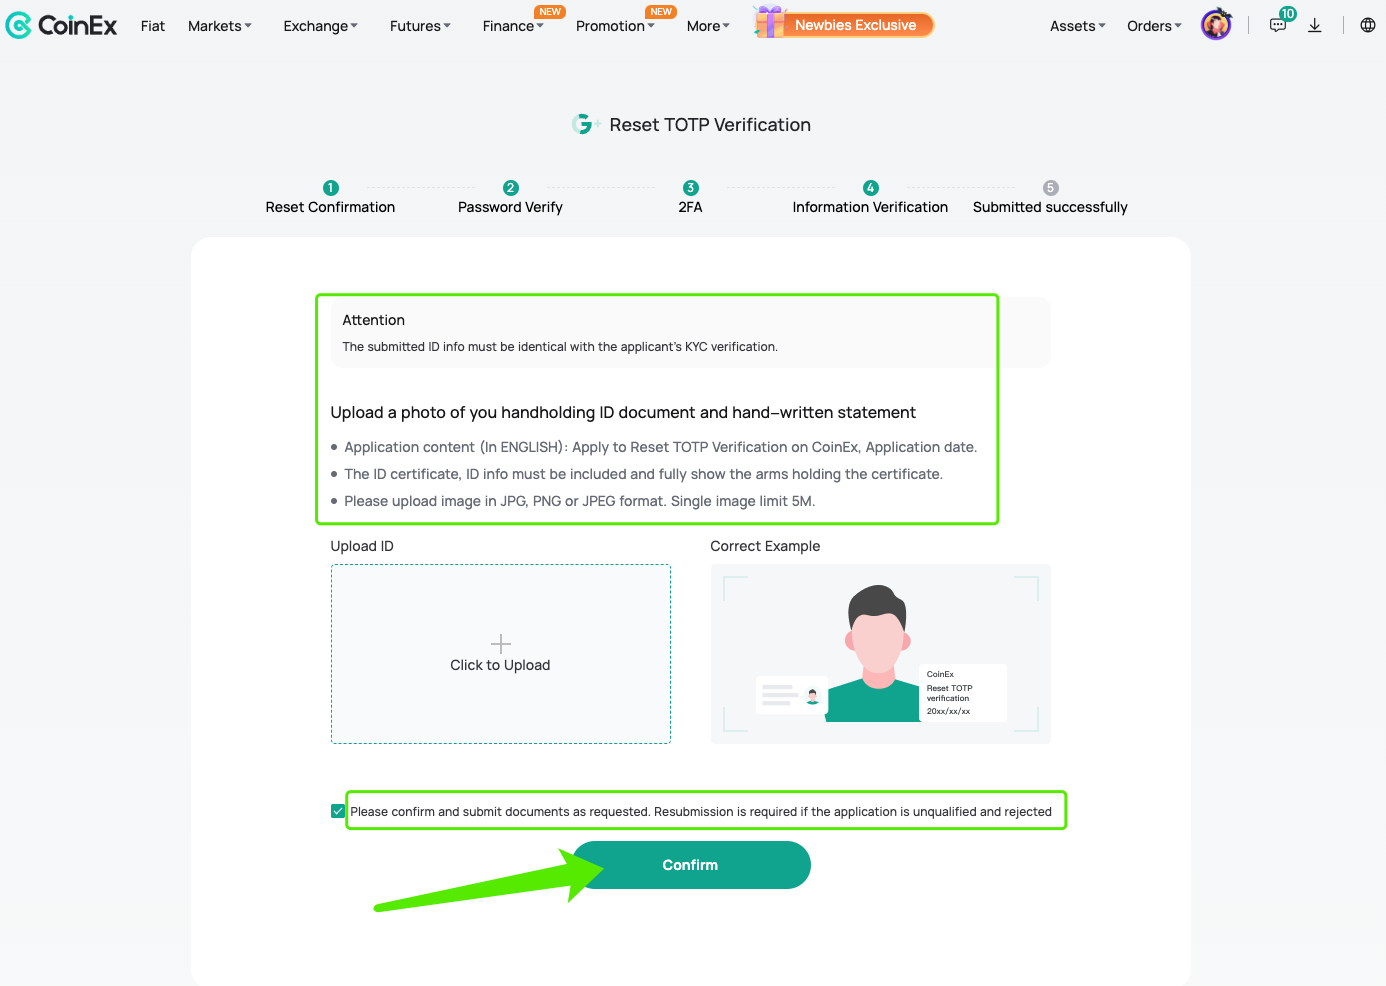
Task: Open the Promotion menu
Action: [616, 26]
